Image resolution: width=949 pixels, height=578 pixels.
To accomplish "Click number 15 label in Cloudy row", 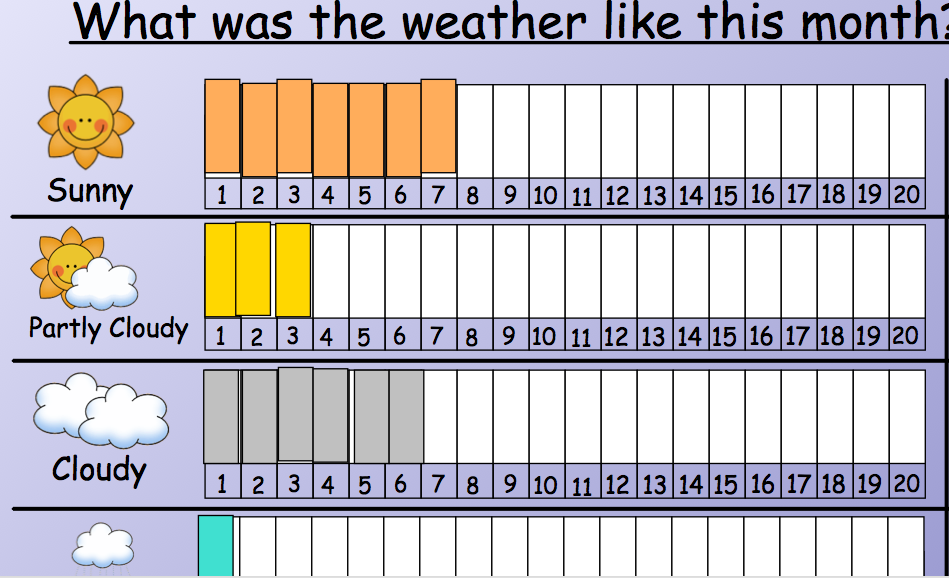I will [725, 485].
